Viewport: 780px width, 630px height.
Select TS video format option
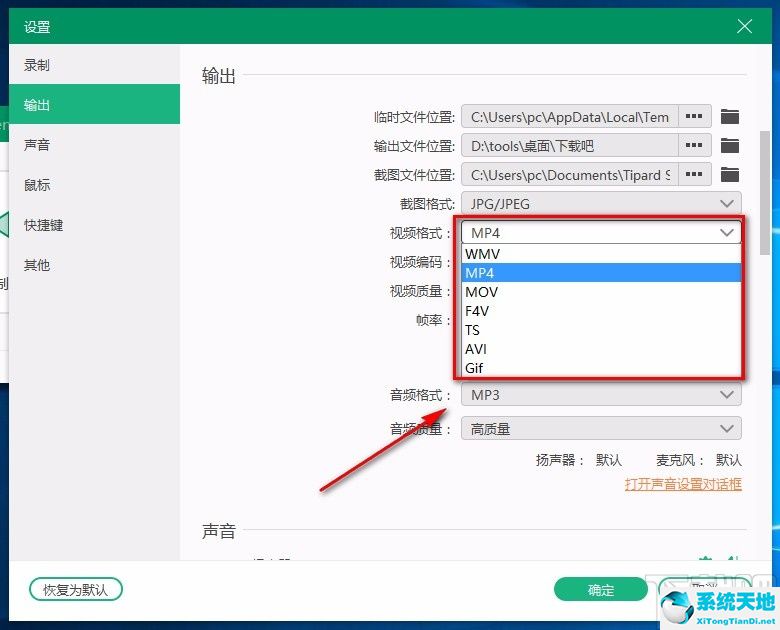(601, 330)
